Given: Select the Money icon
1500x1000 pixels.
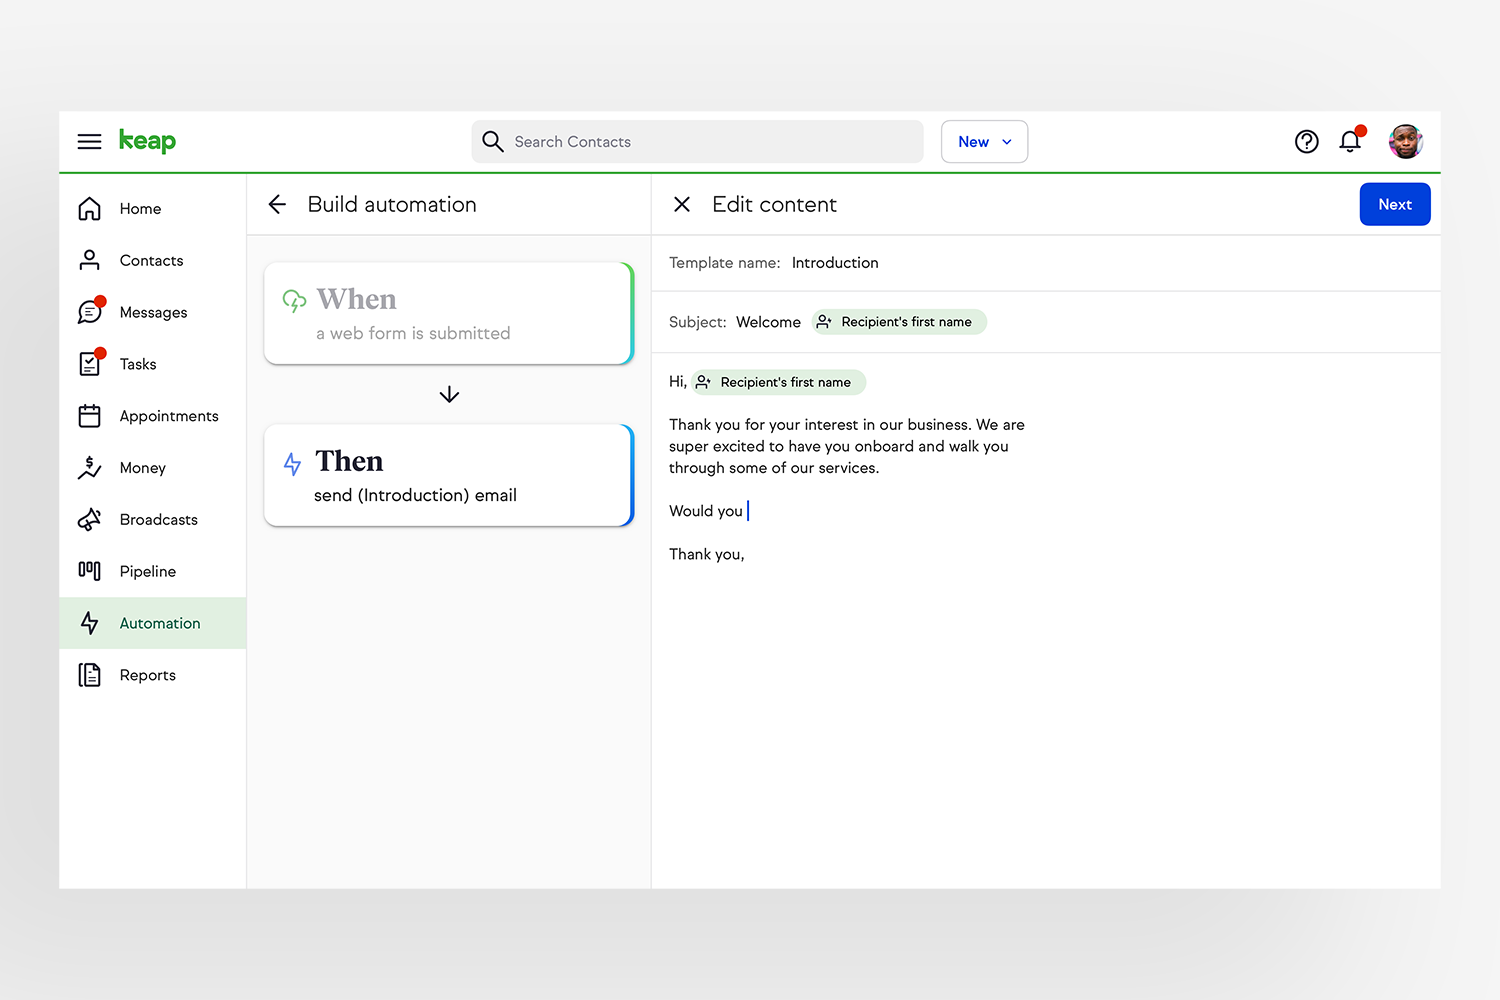Looking at the screenshot, I should pyautogui.click(x=89, y=467).
